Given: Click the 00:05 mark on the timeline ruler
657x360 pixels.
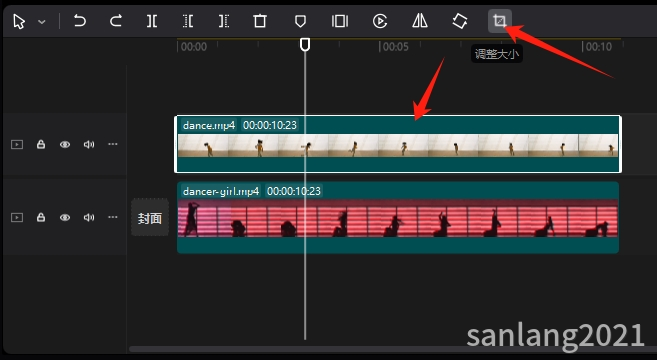Looking at the screenshot, I should pos(395,47).
